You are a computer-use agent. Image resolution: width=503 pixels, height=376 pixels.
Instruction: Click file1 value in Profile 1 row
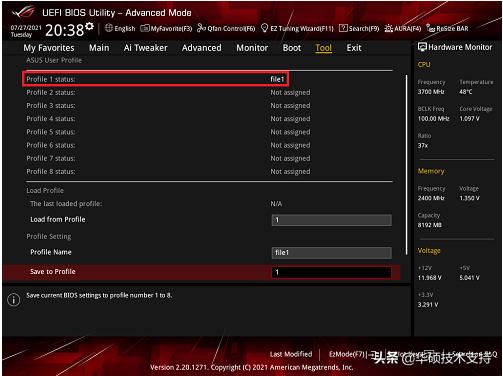[x=277, y=79]
